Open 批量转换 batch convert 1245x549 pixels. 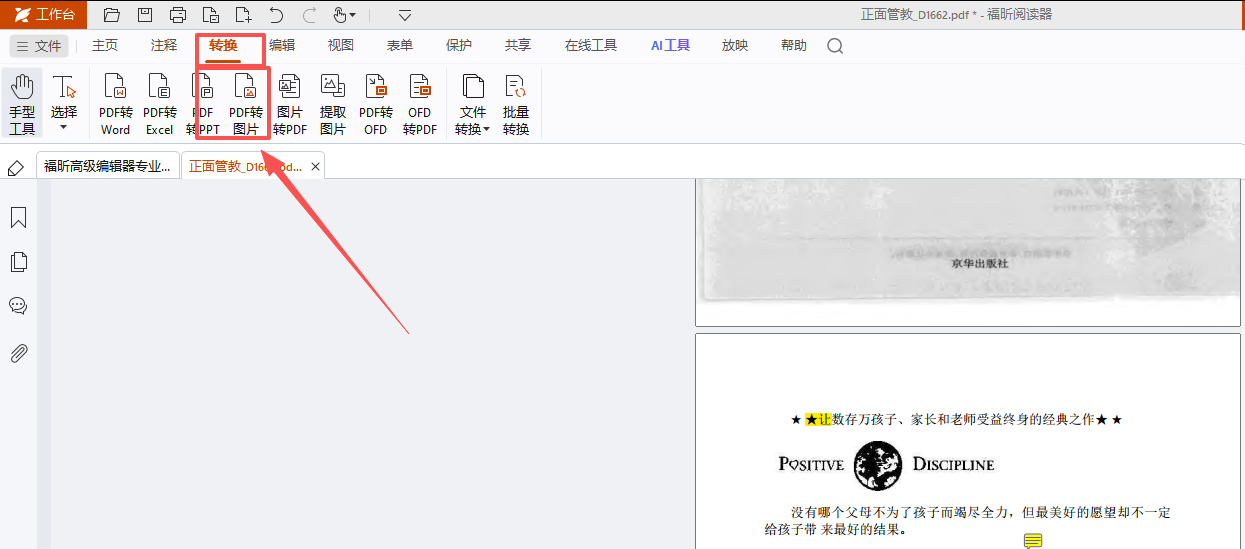coord(516,104)
